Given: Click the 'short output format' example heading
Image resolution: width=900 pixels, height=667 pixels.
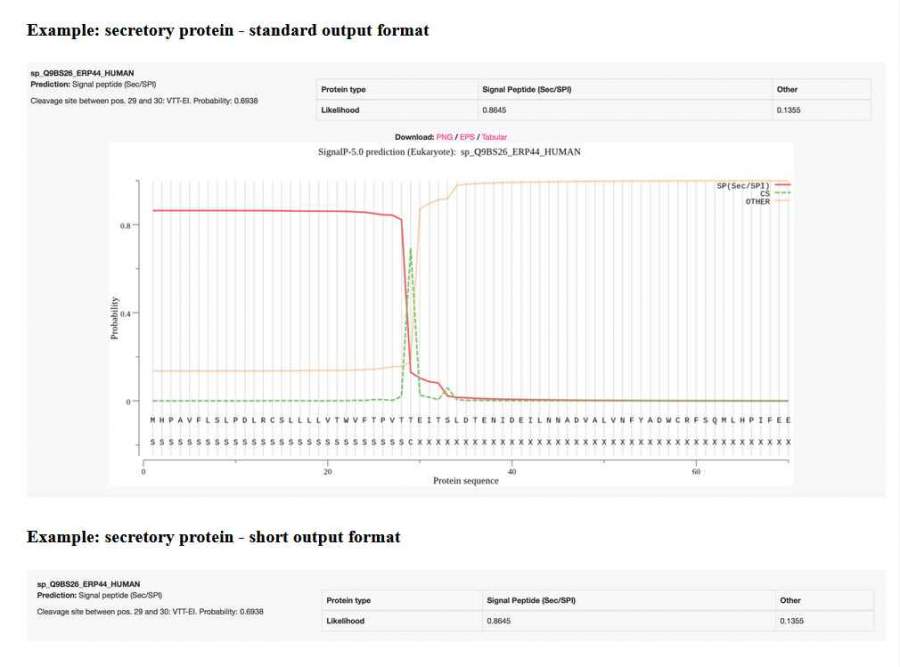Looking at the screenshot, I should point(213,537).
